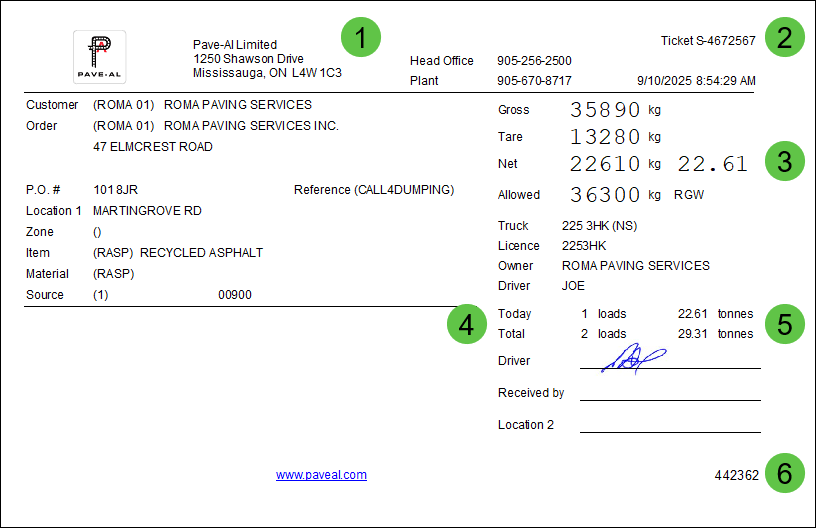Screen dimensions: 816x528
Task: Click the Net weight value 22610
Action: 605,164
